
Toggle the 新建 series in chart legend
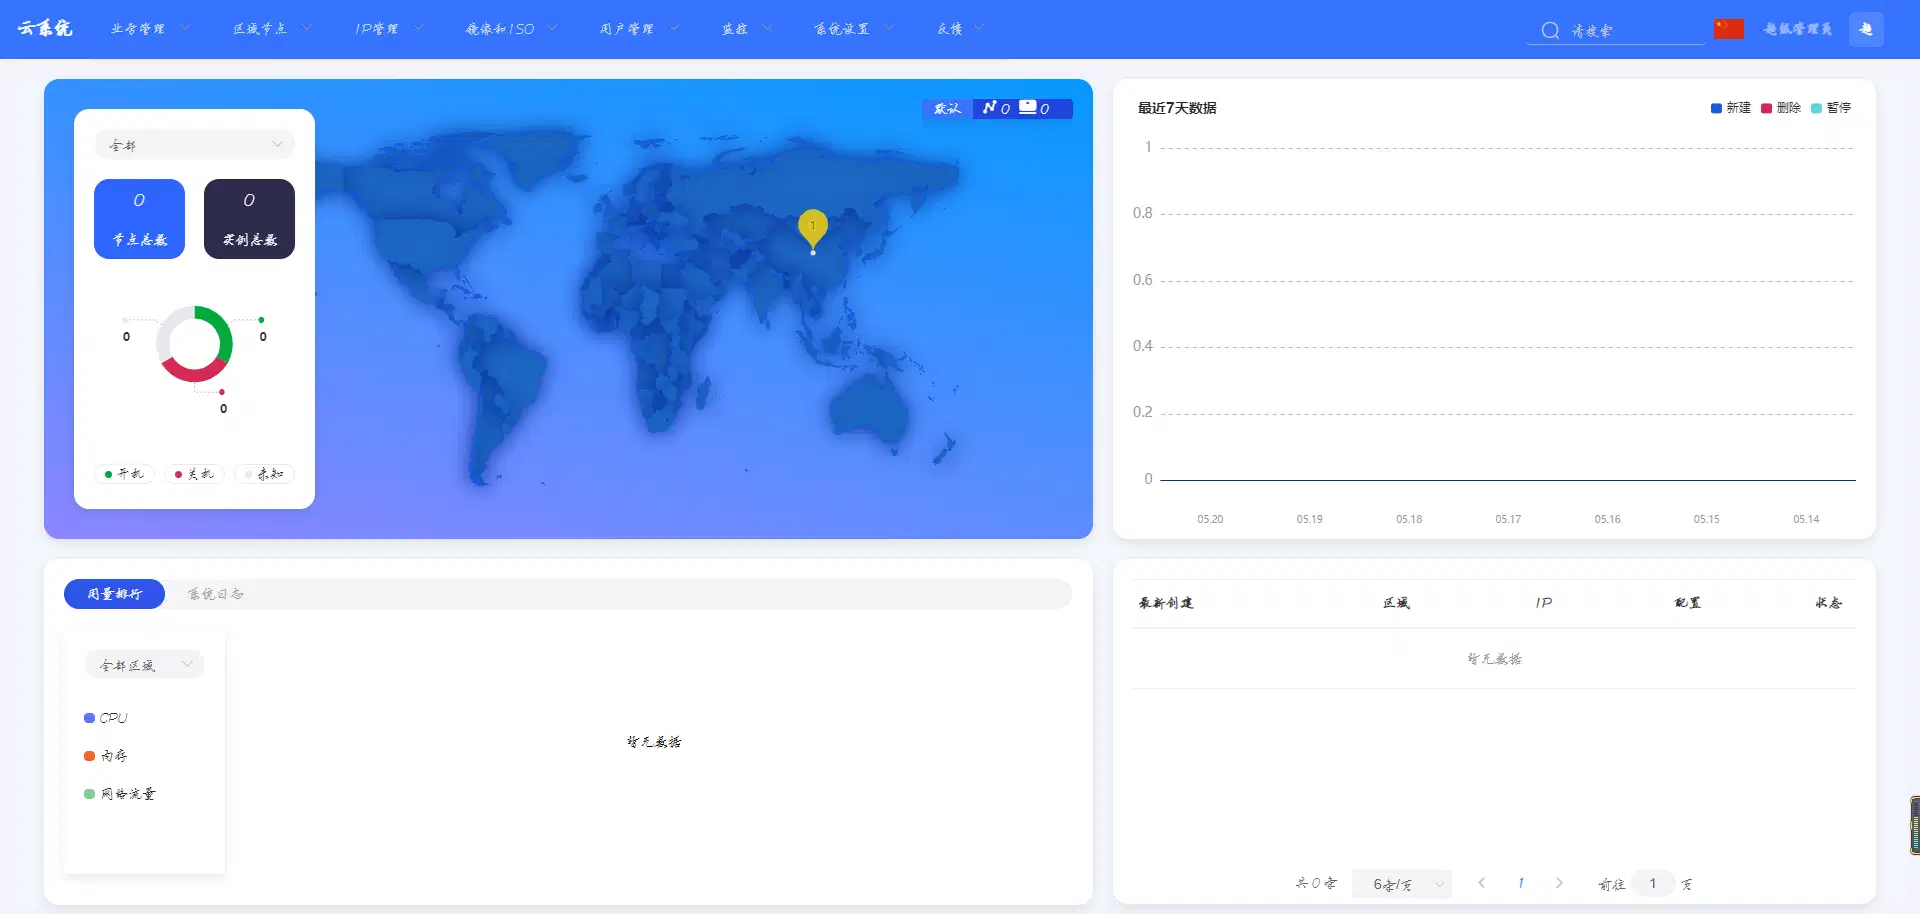click(1730, 108)
